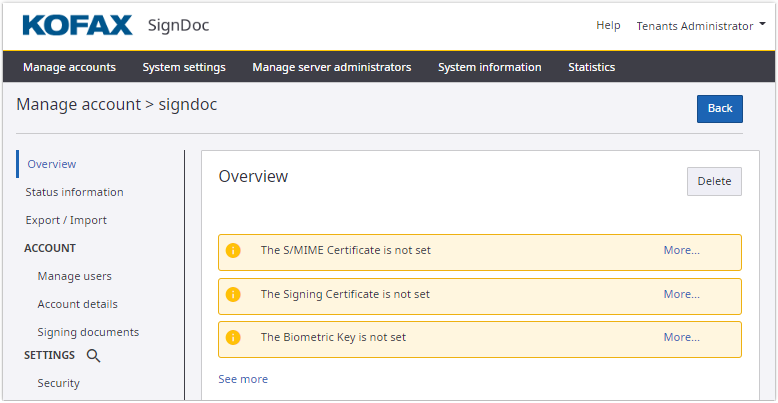Click More for Signing Certificate warning

click(x=681, y=295)
